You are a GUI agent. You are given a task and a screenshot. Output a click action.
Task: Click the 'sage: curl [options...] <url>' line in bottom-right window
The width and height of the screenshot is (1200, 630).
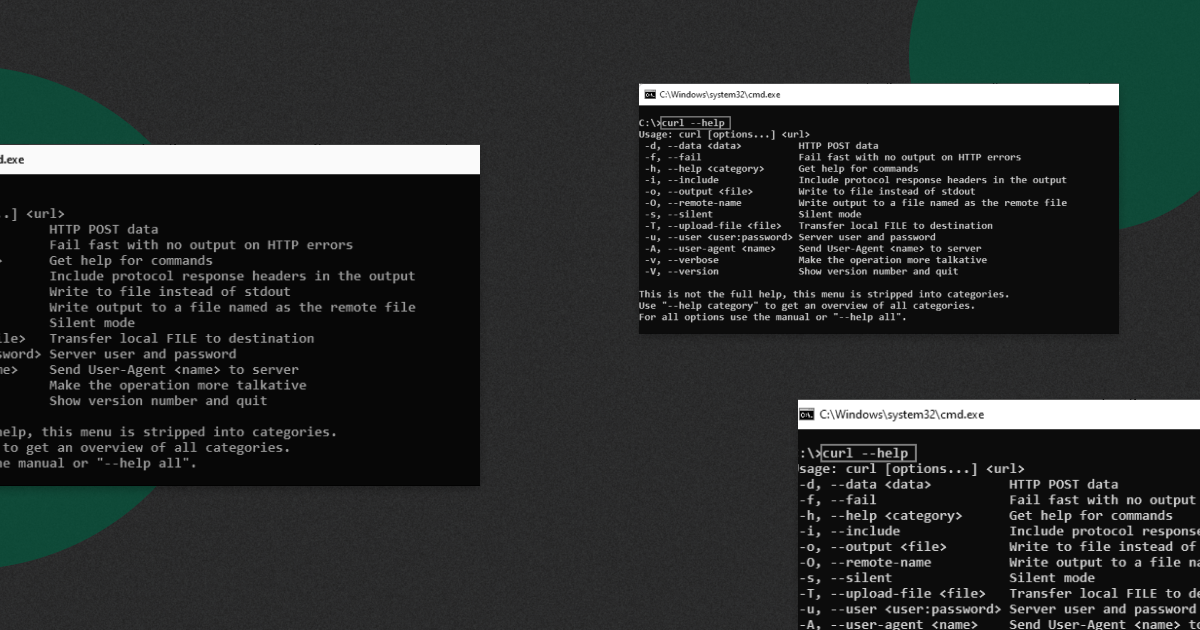pyautogui.click(x=912, y=468)
